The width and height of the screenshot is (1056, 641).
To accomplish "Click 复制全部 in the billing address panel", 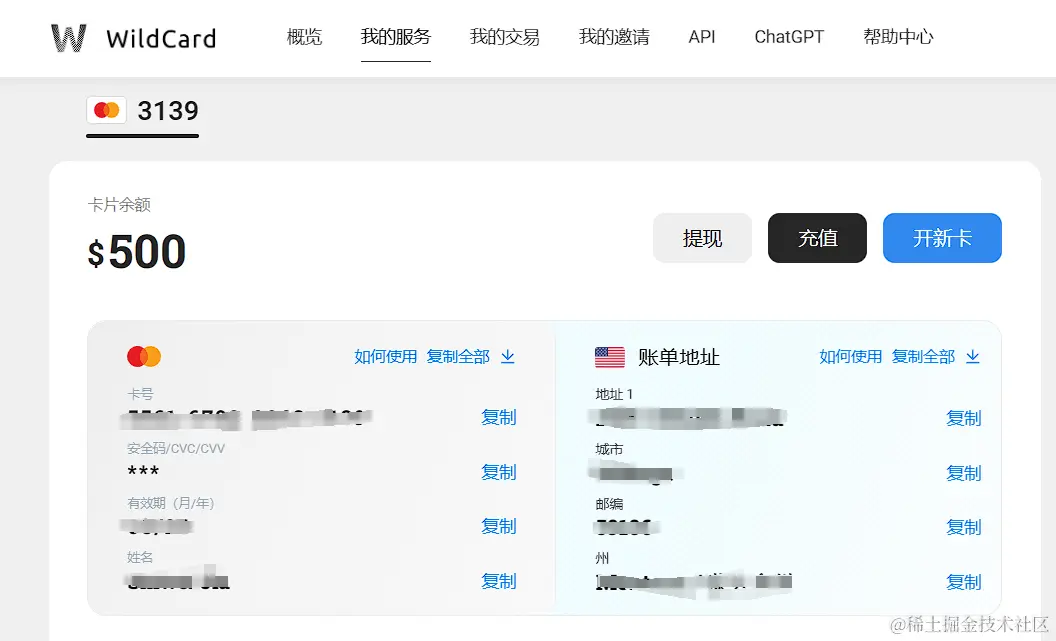I will pyautogui.click(x=923, y=356).
